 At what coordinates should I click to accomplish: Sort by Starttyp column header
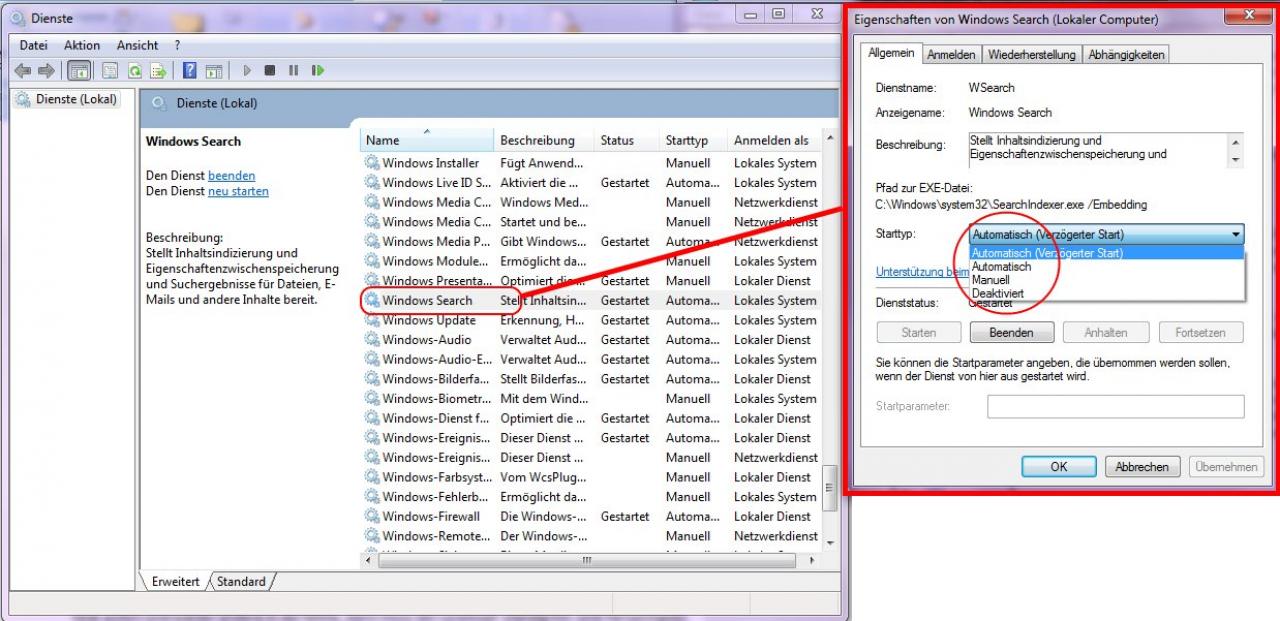tap(694, 140)
